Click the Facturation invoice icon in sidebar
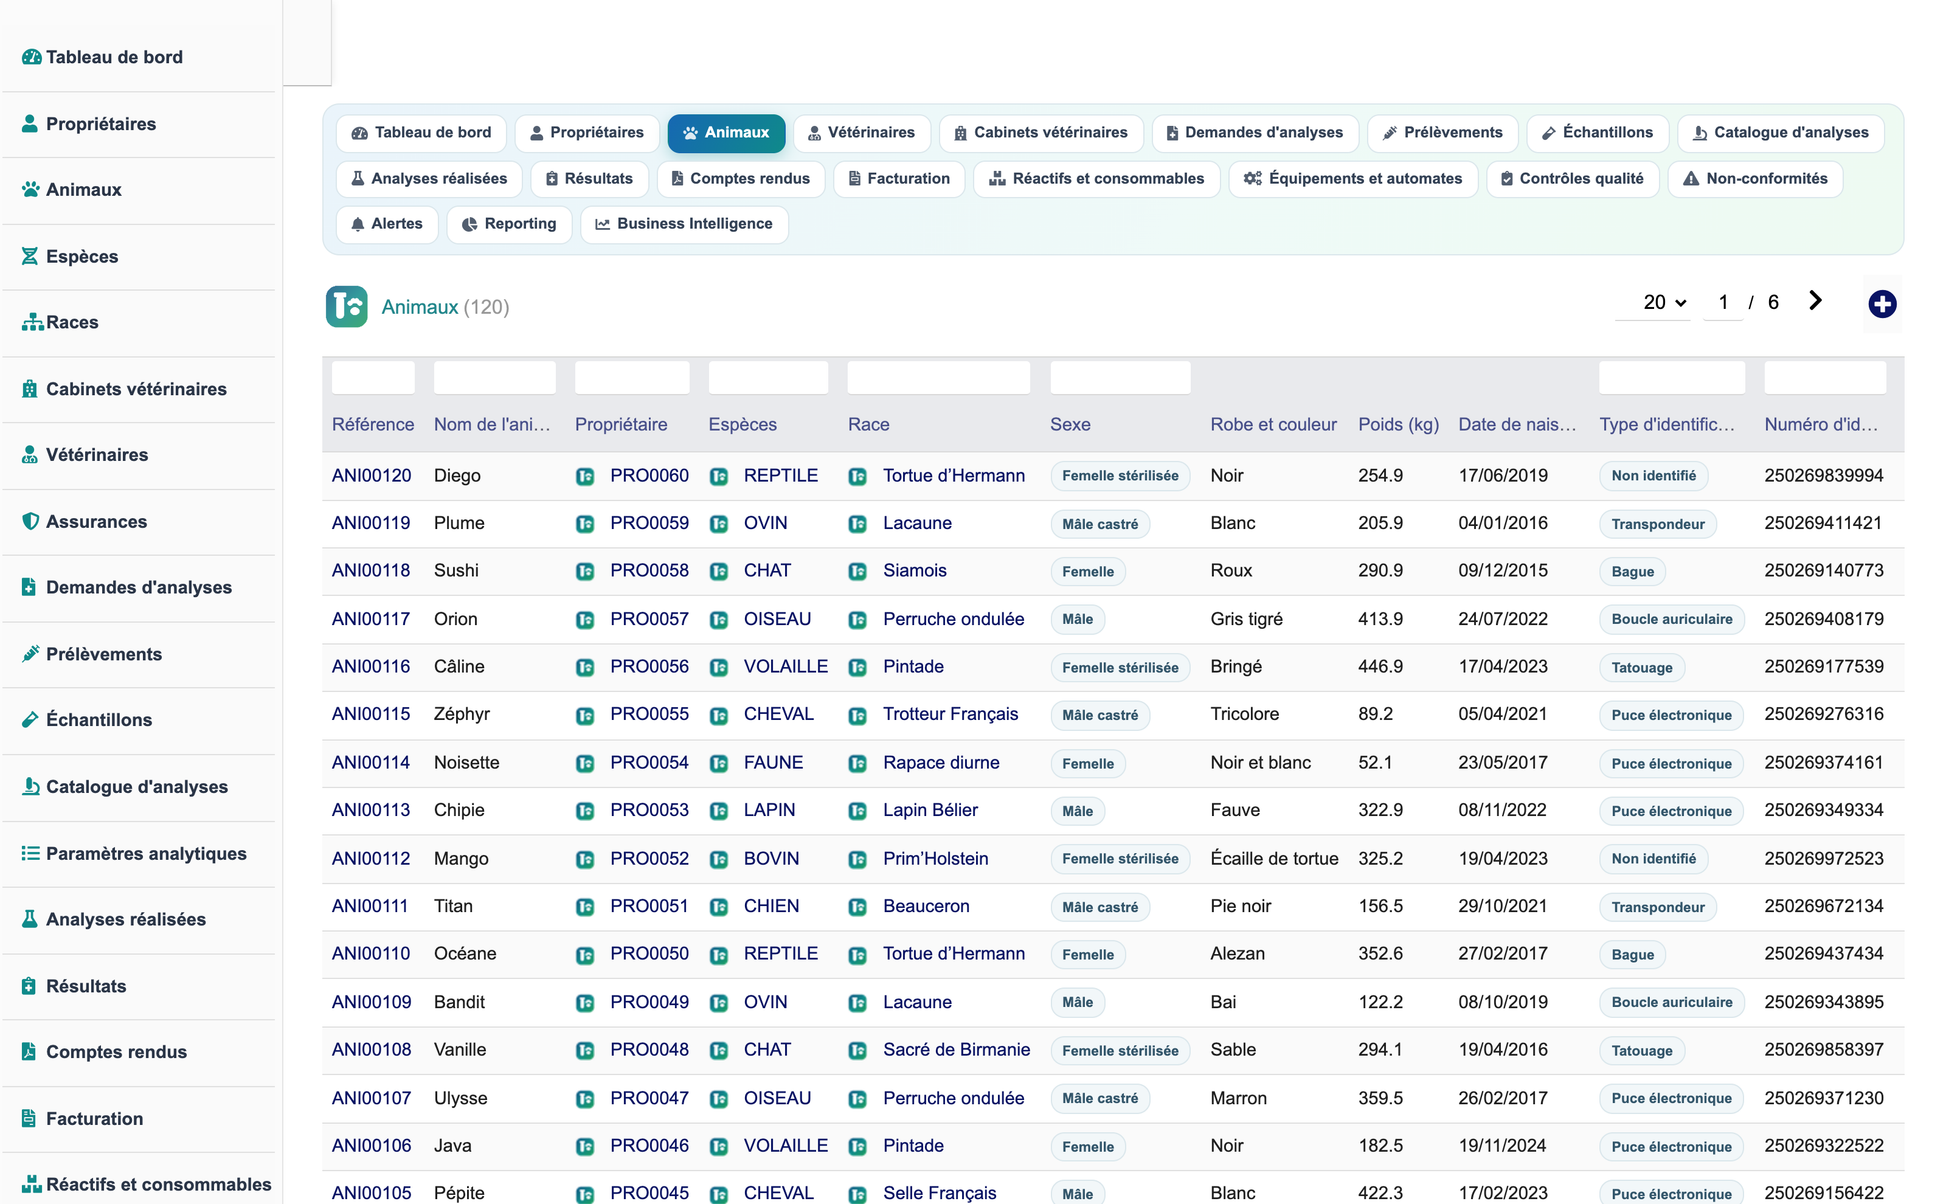 click(x=29, y=1118)
